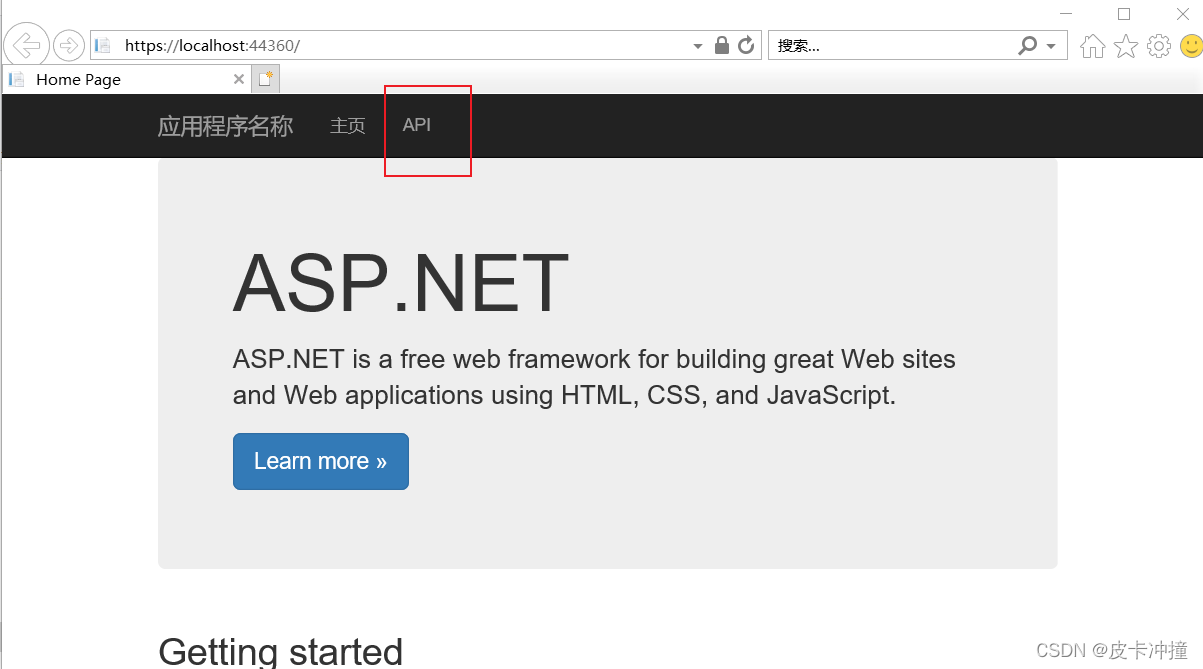Open the API navigation item
The height and width of the screenshot is (669, 1203).
click(x=417, y=125)
